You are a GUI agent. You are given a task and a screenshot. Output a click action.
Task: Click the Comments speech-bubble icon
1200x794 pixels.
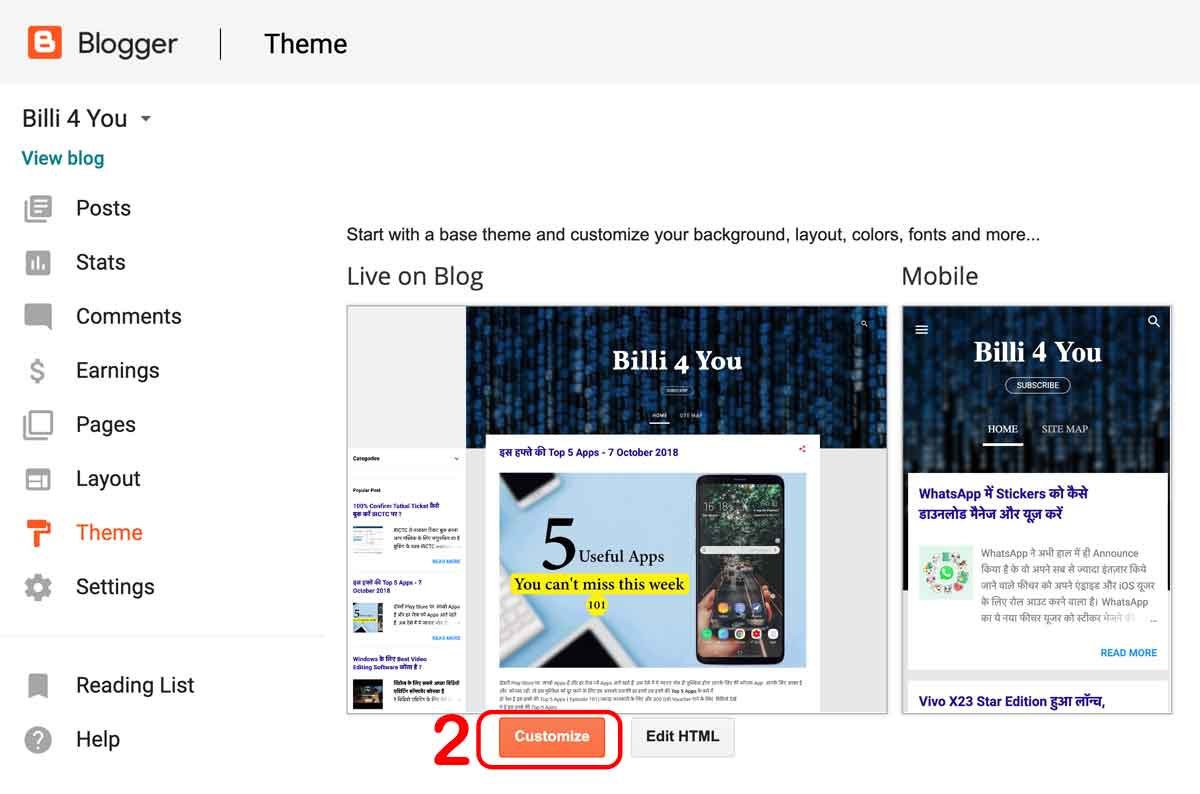38,317
